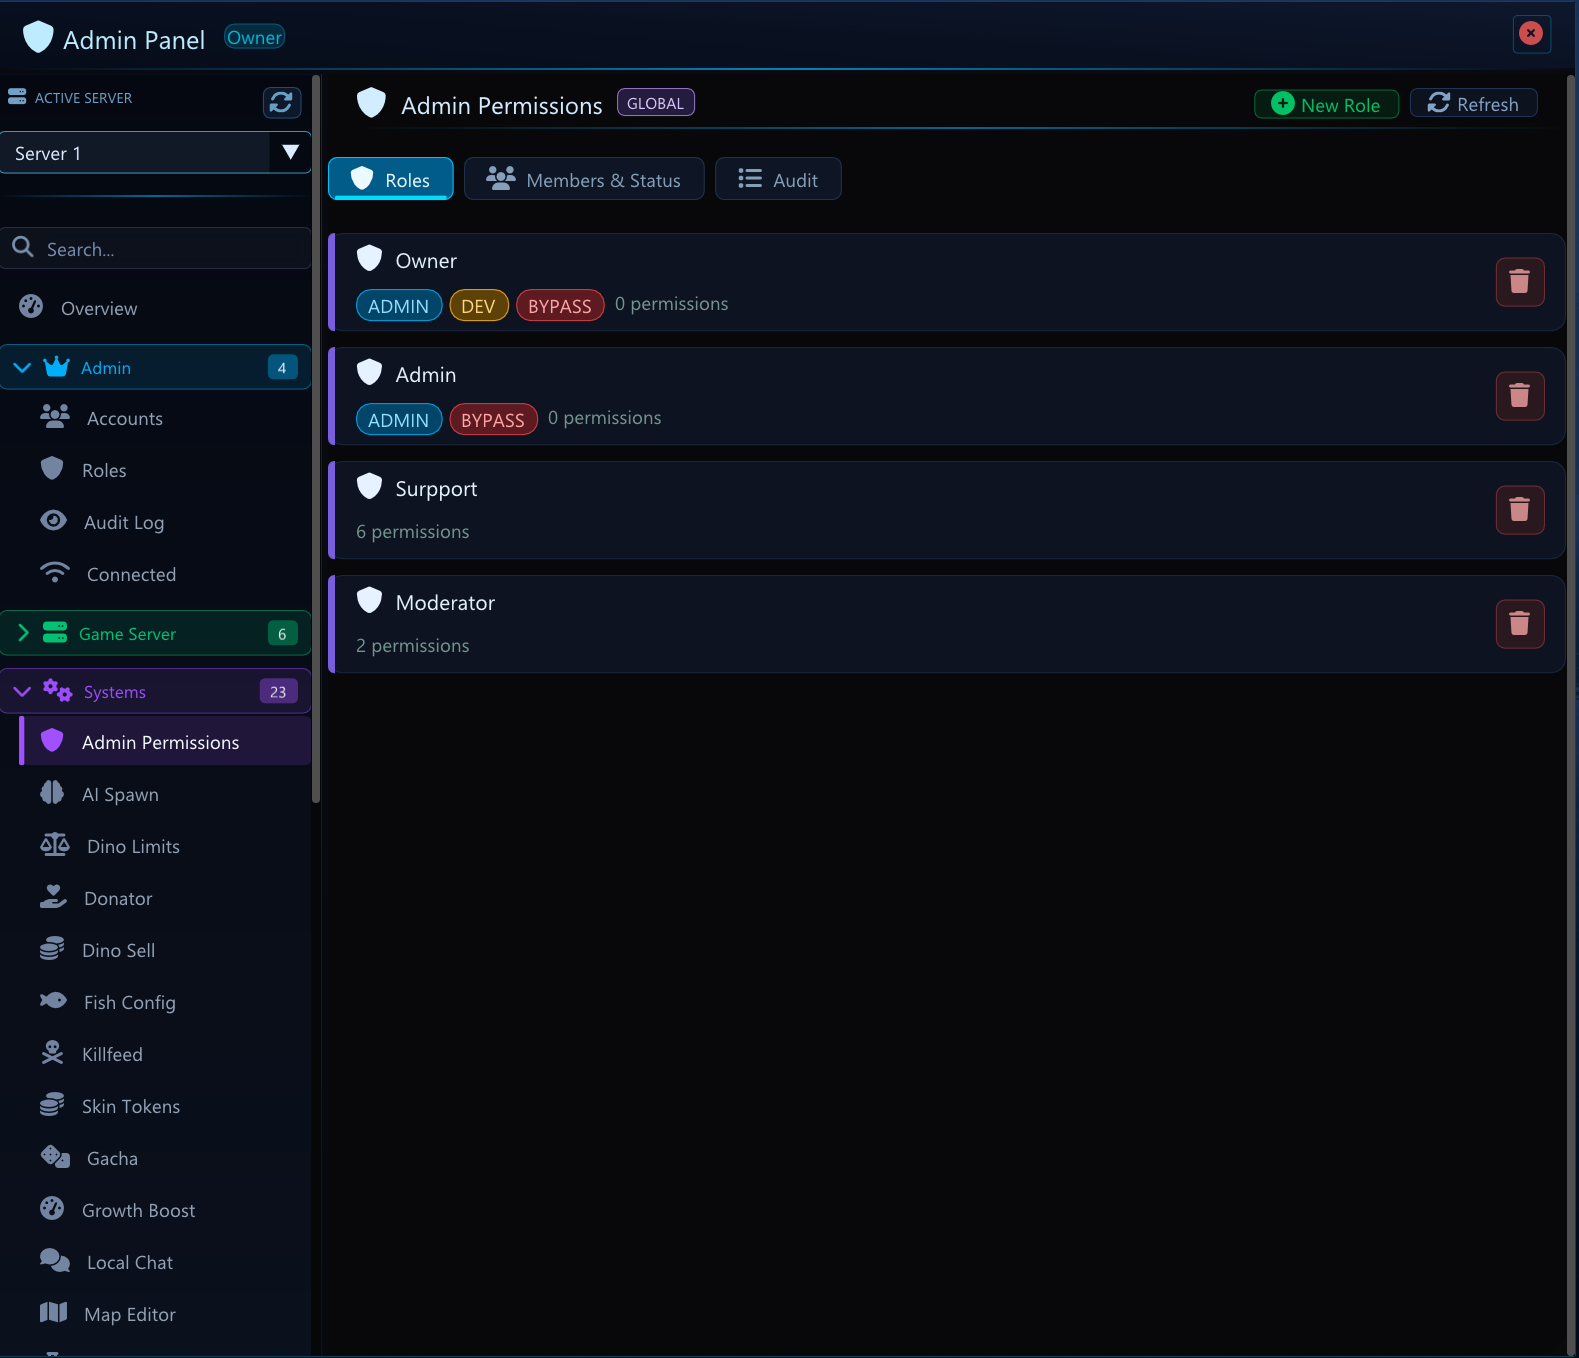Click the Owner badge in header

(x=254, y=38)
